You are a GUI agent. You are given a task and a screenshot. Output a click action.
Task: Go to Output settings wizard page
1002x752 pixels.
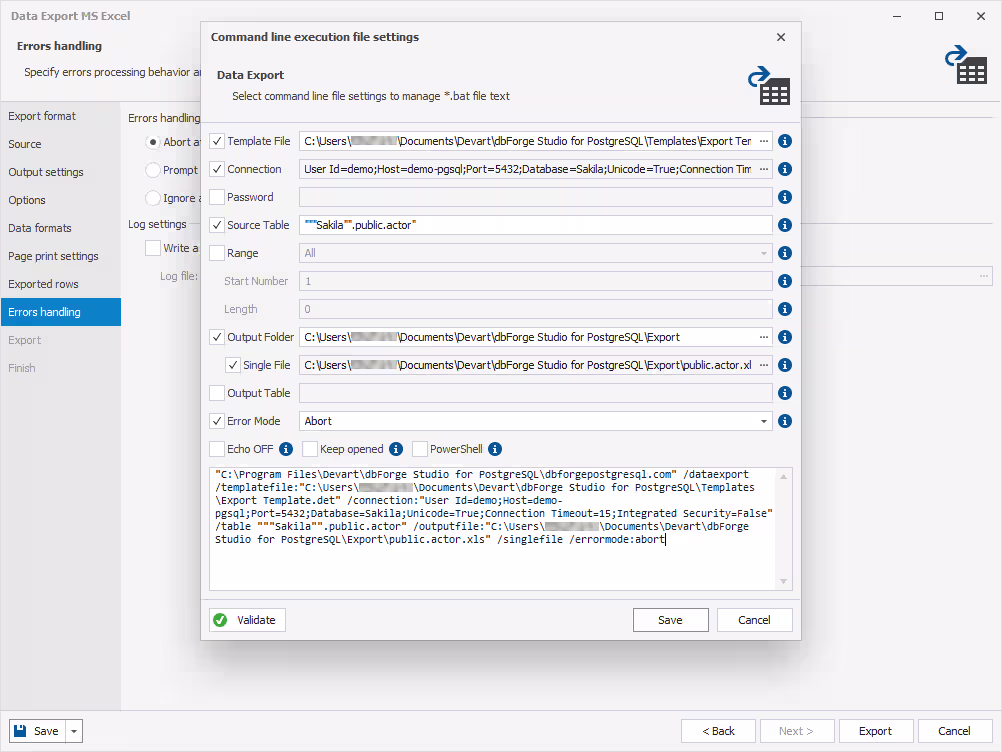(61, 172)
